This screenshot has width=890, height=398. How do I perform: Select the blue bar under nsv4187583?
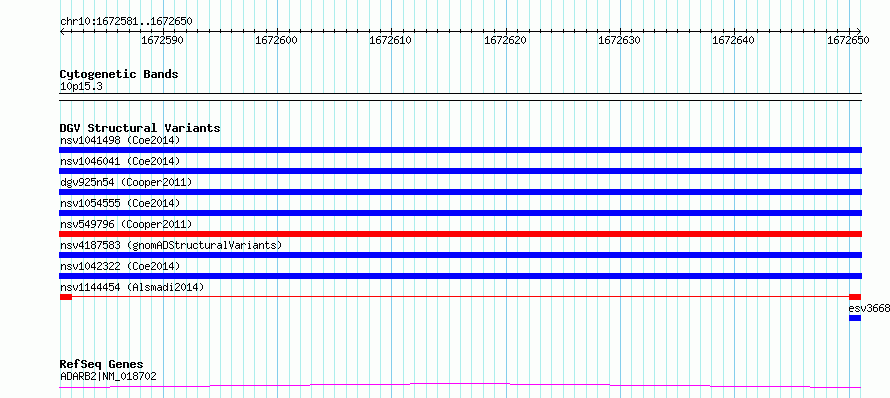[x=461, y=255]
